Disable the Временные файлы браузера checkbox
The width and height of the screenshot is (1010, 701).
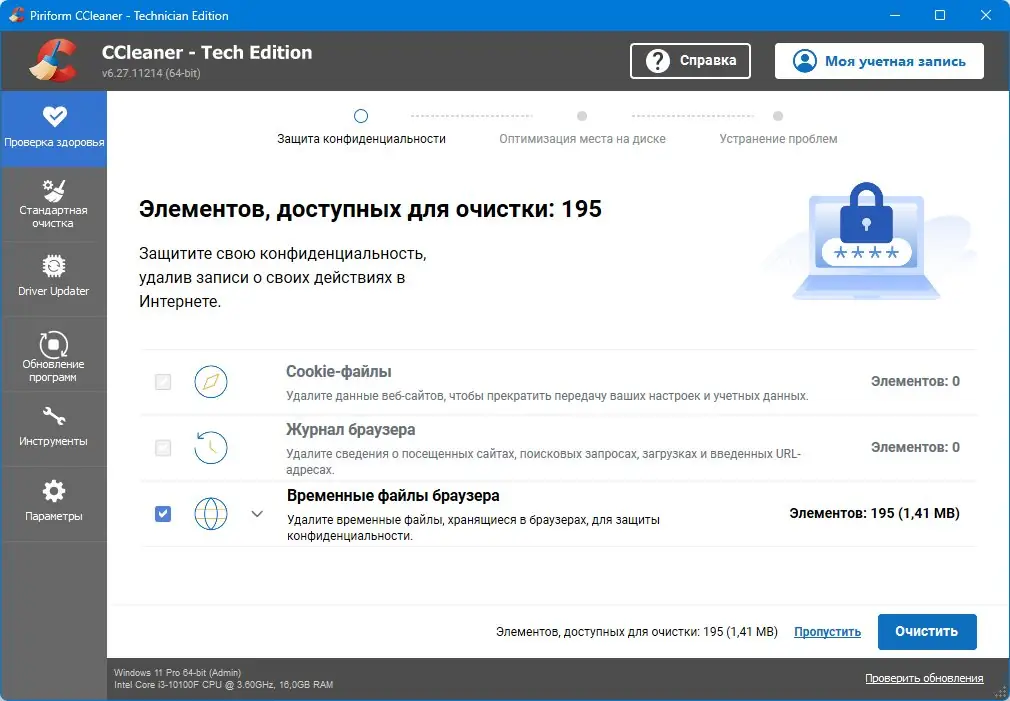(x=162, y=513)
